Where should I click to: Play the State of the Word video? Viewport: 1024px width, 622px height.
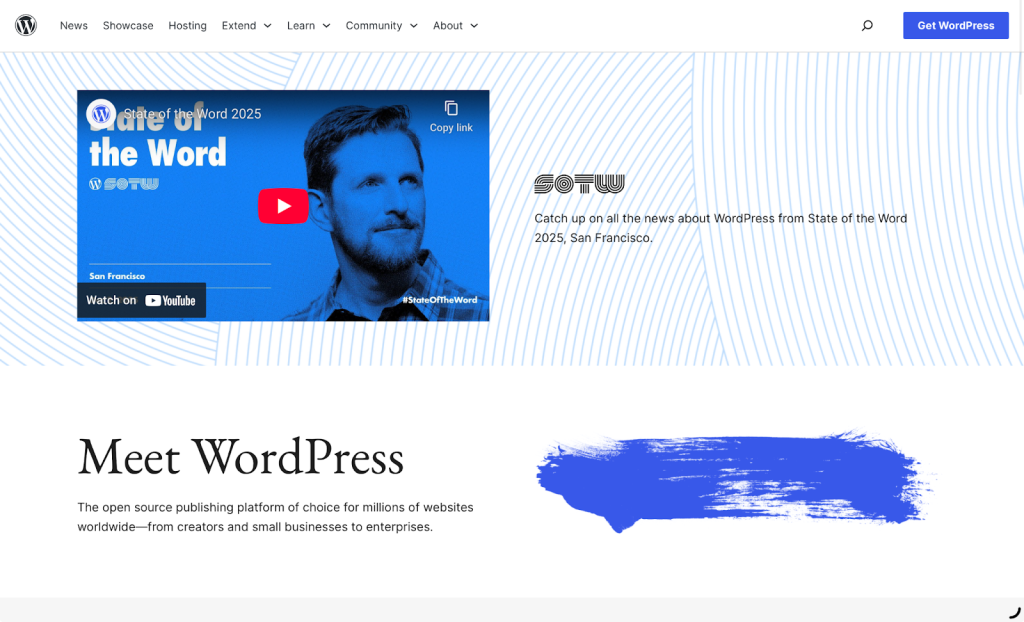283,206
